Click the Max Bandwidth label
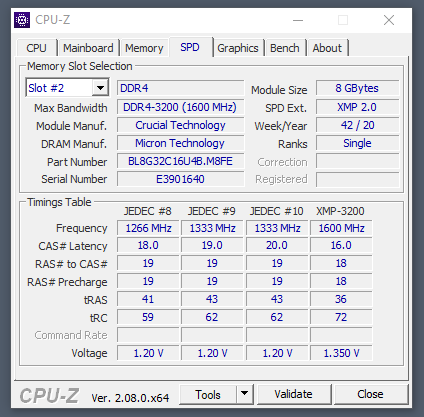Viewport: 424px width, 417px height. click(71, 108)
